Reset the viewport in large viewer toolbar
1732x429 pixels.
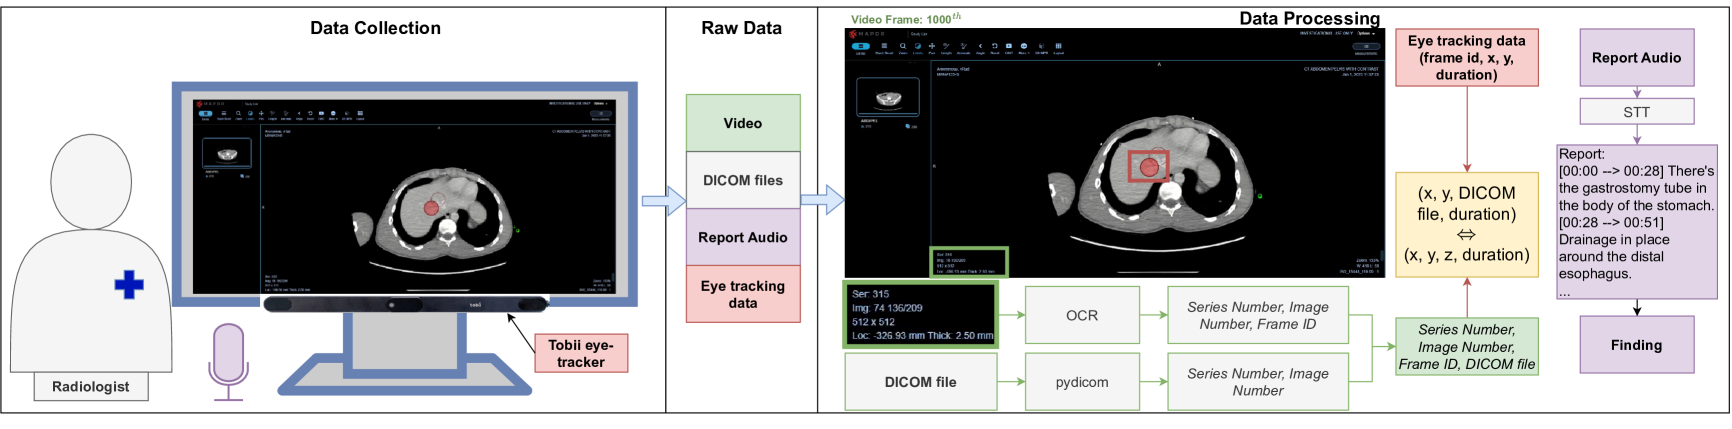995,46
